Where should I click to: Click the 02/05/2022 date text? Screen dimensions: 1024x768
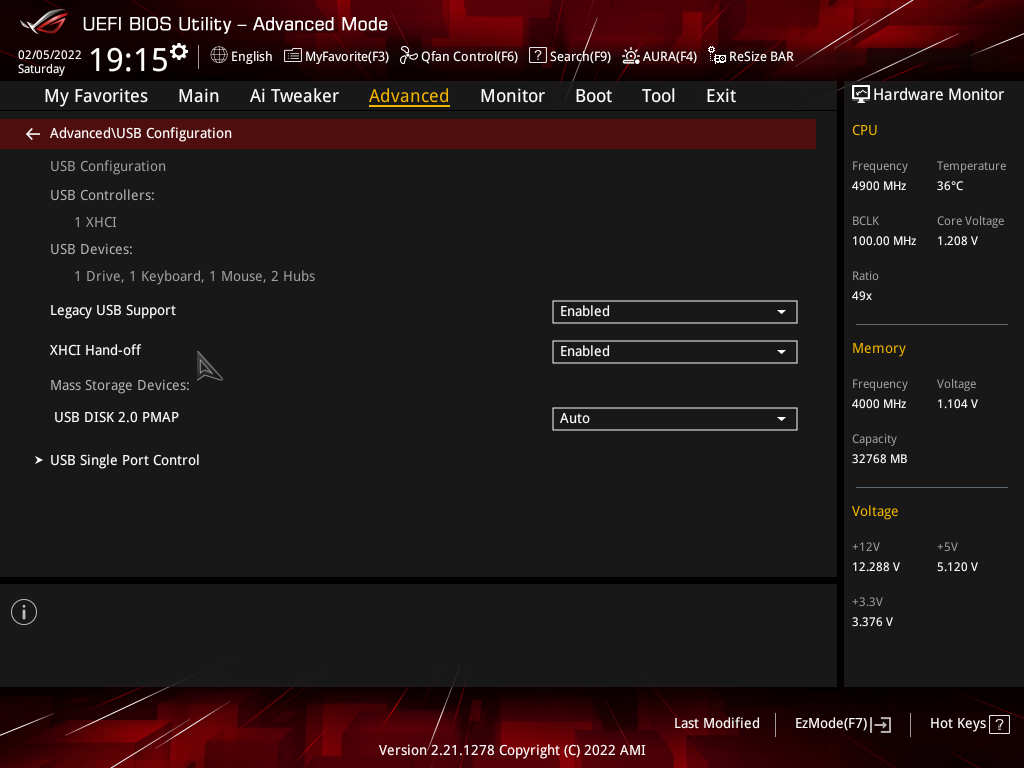tap(50, 55)
